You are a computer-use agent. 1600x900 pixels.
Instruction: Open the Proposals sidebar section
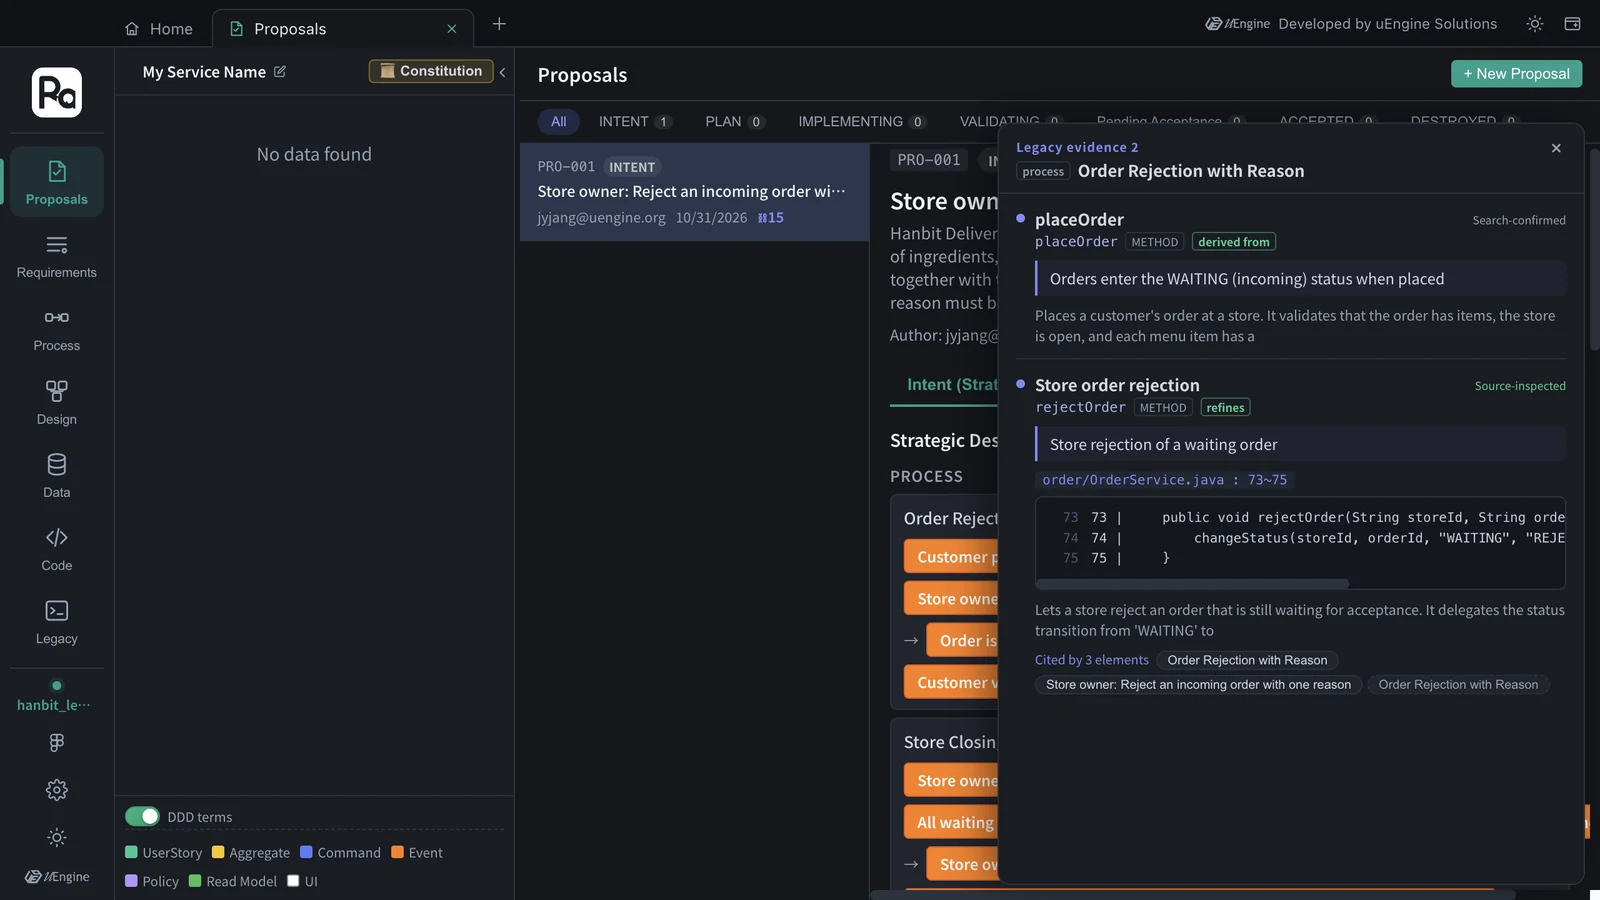(x=57, y=182)
